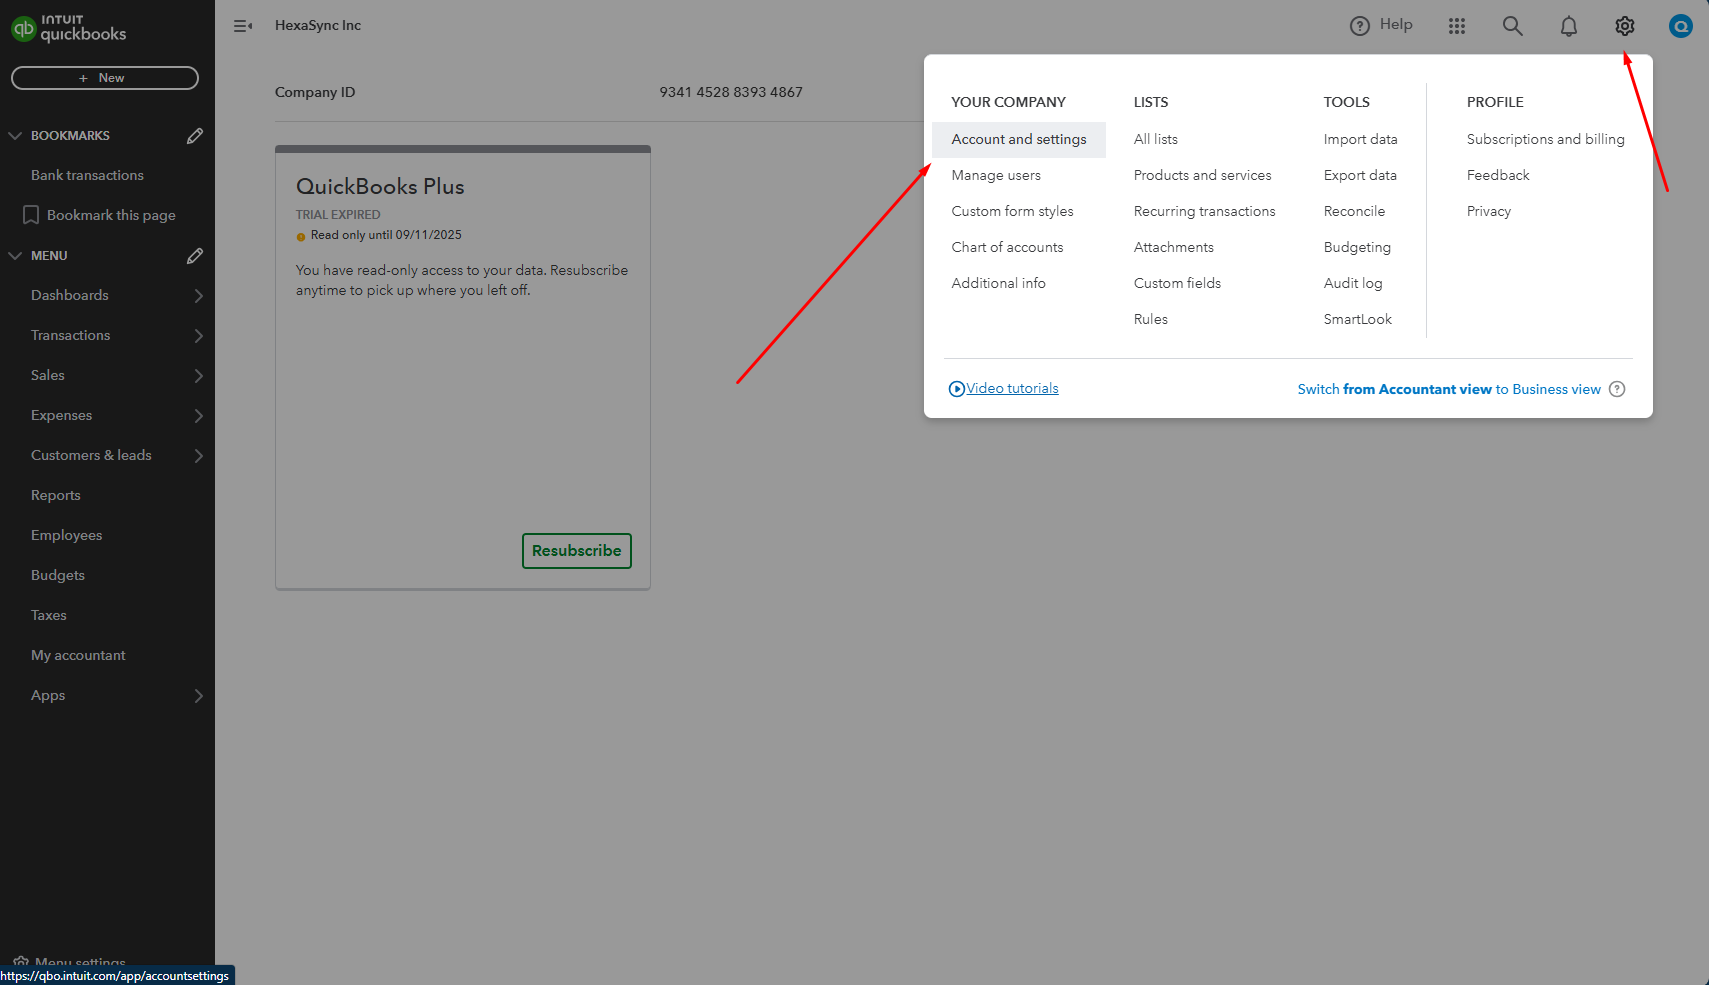
Task: Click the Resubscribe button
Action: pos(577,551)
